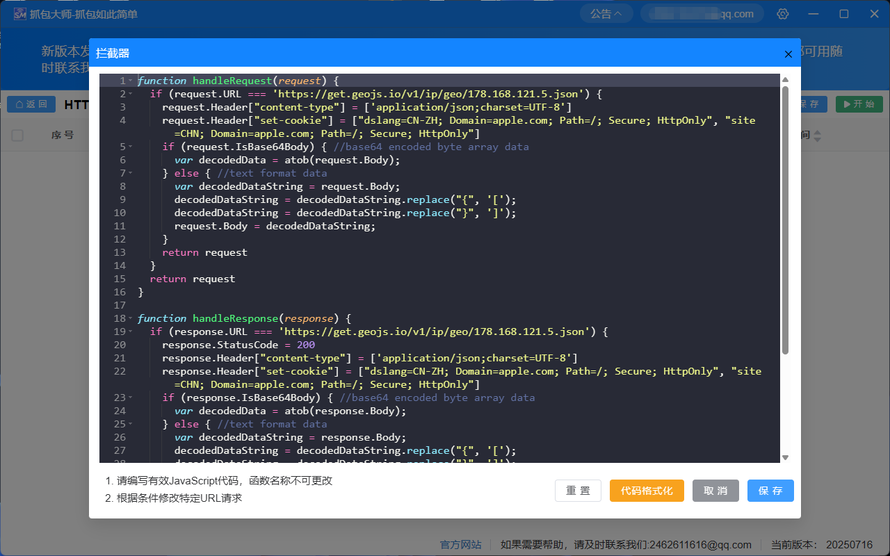The width and height of the screenshot is (890, 556).
Task: Click the sort arrows in table header
Action: point(817,136)
